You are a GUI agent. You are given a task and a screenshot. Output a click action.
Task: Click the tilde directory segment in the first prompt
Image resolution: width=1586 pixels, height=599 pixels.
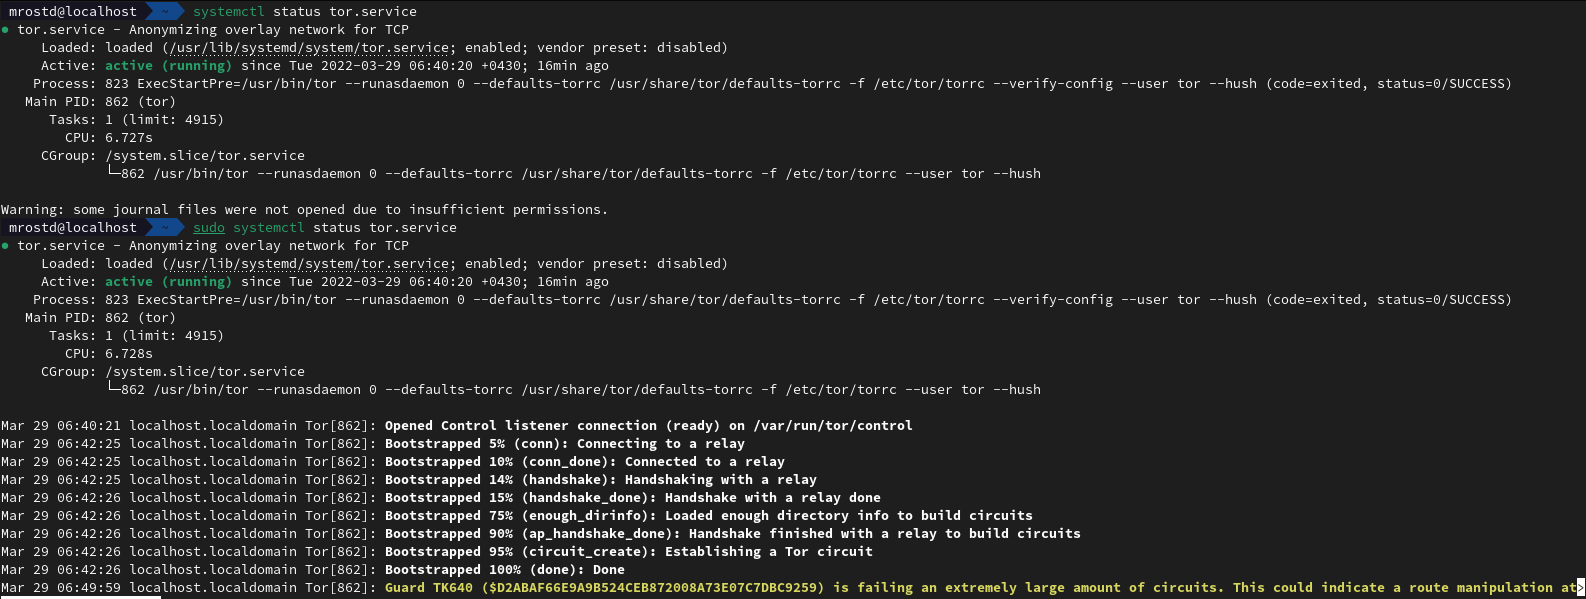click(x=164, y=12)
